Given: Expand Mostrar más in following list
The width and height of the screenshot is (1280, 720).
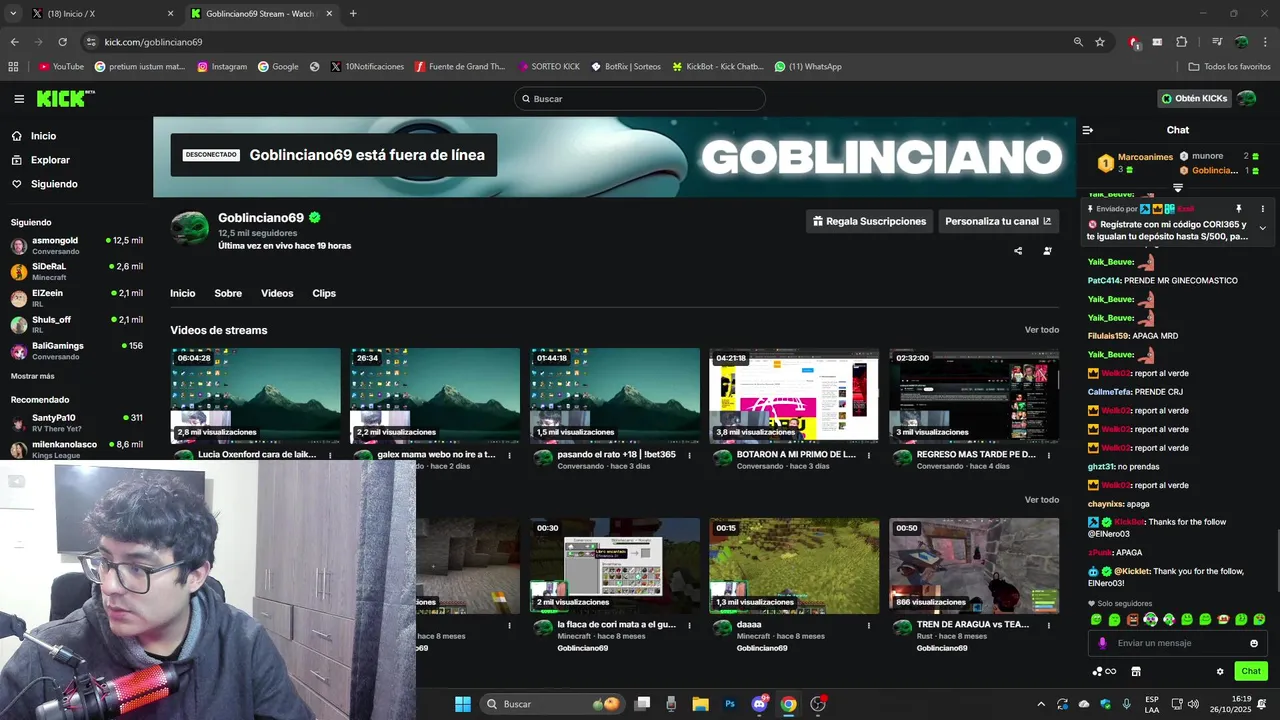Looking at the screenshot, I should (33, 376).
